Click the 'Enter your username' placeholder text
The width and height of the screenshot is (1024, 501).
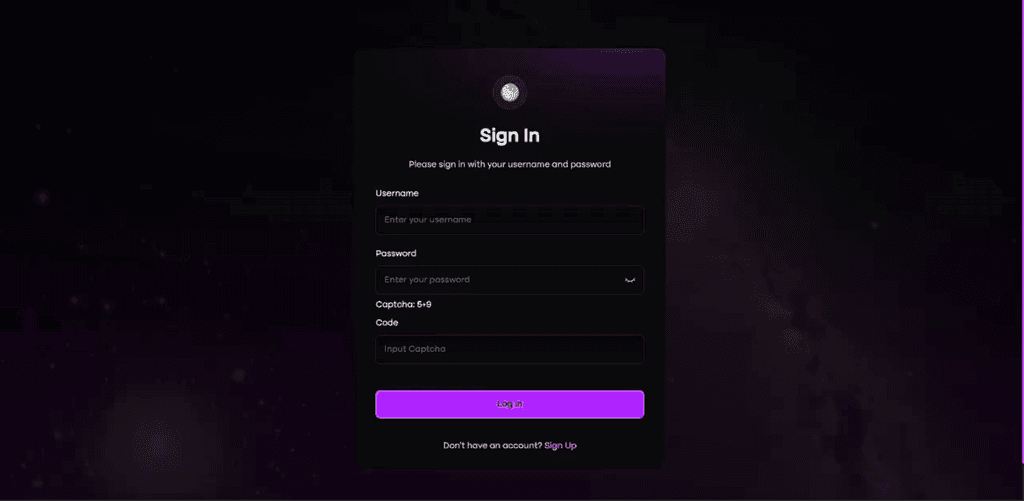coord(428,220)
